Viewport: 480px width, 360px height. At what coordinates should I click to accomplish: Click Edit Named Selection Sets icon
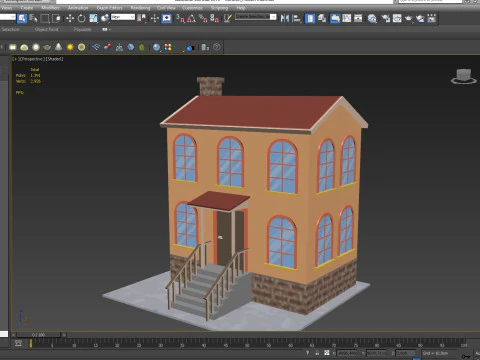pyautogui.click(x=228, y=18)
